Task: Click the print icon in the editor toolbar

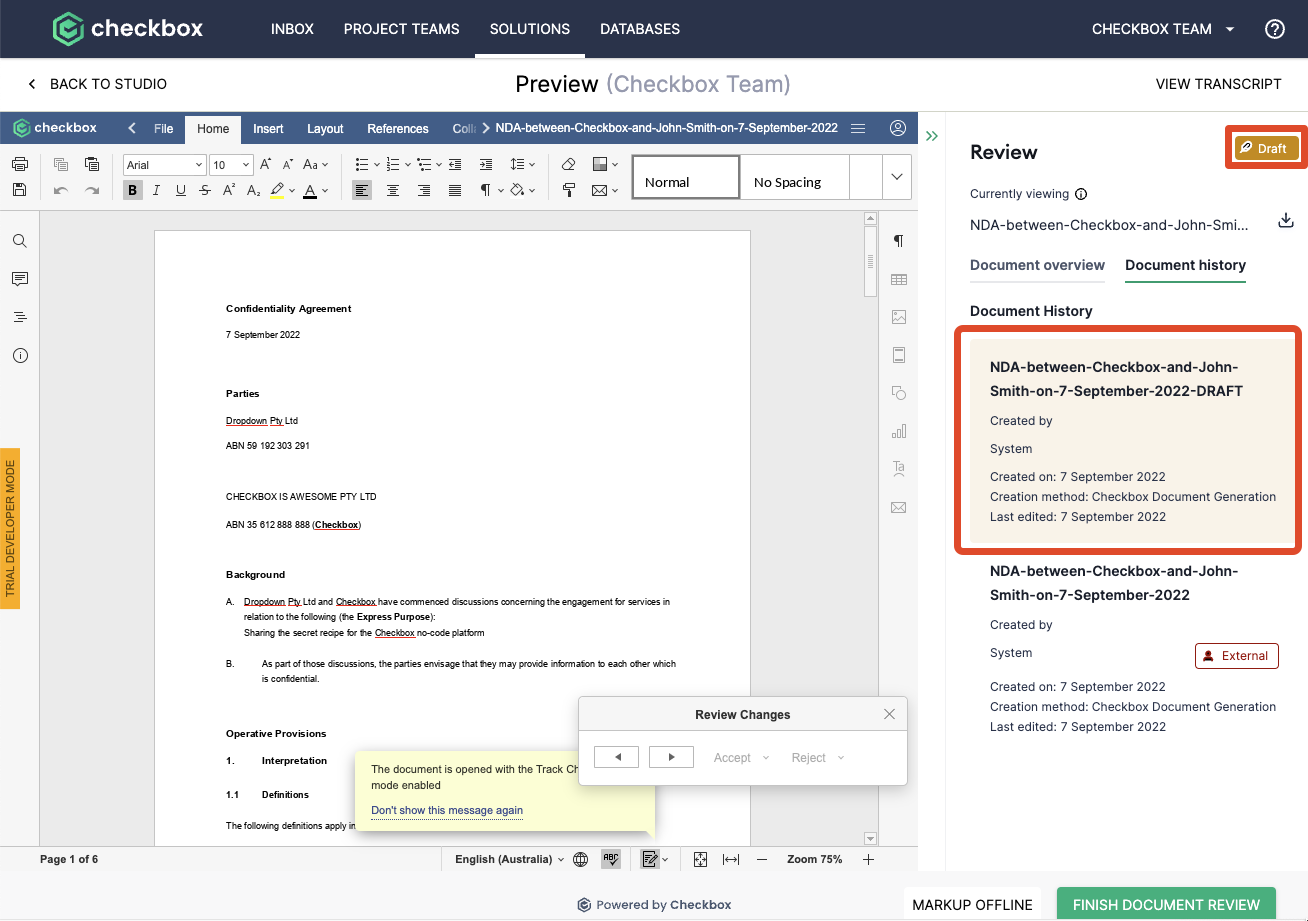Action: point(19,165)
